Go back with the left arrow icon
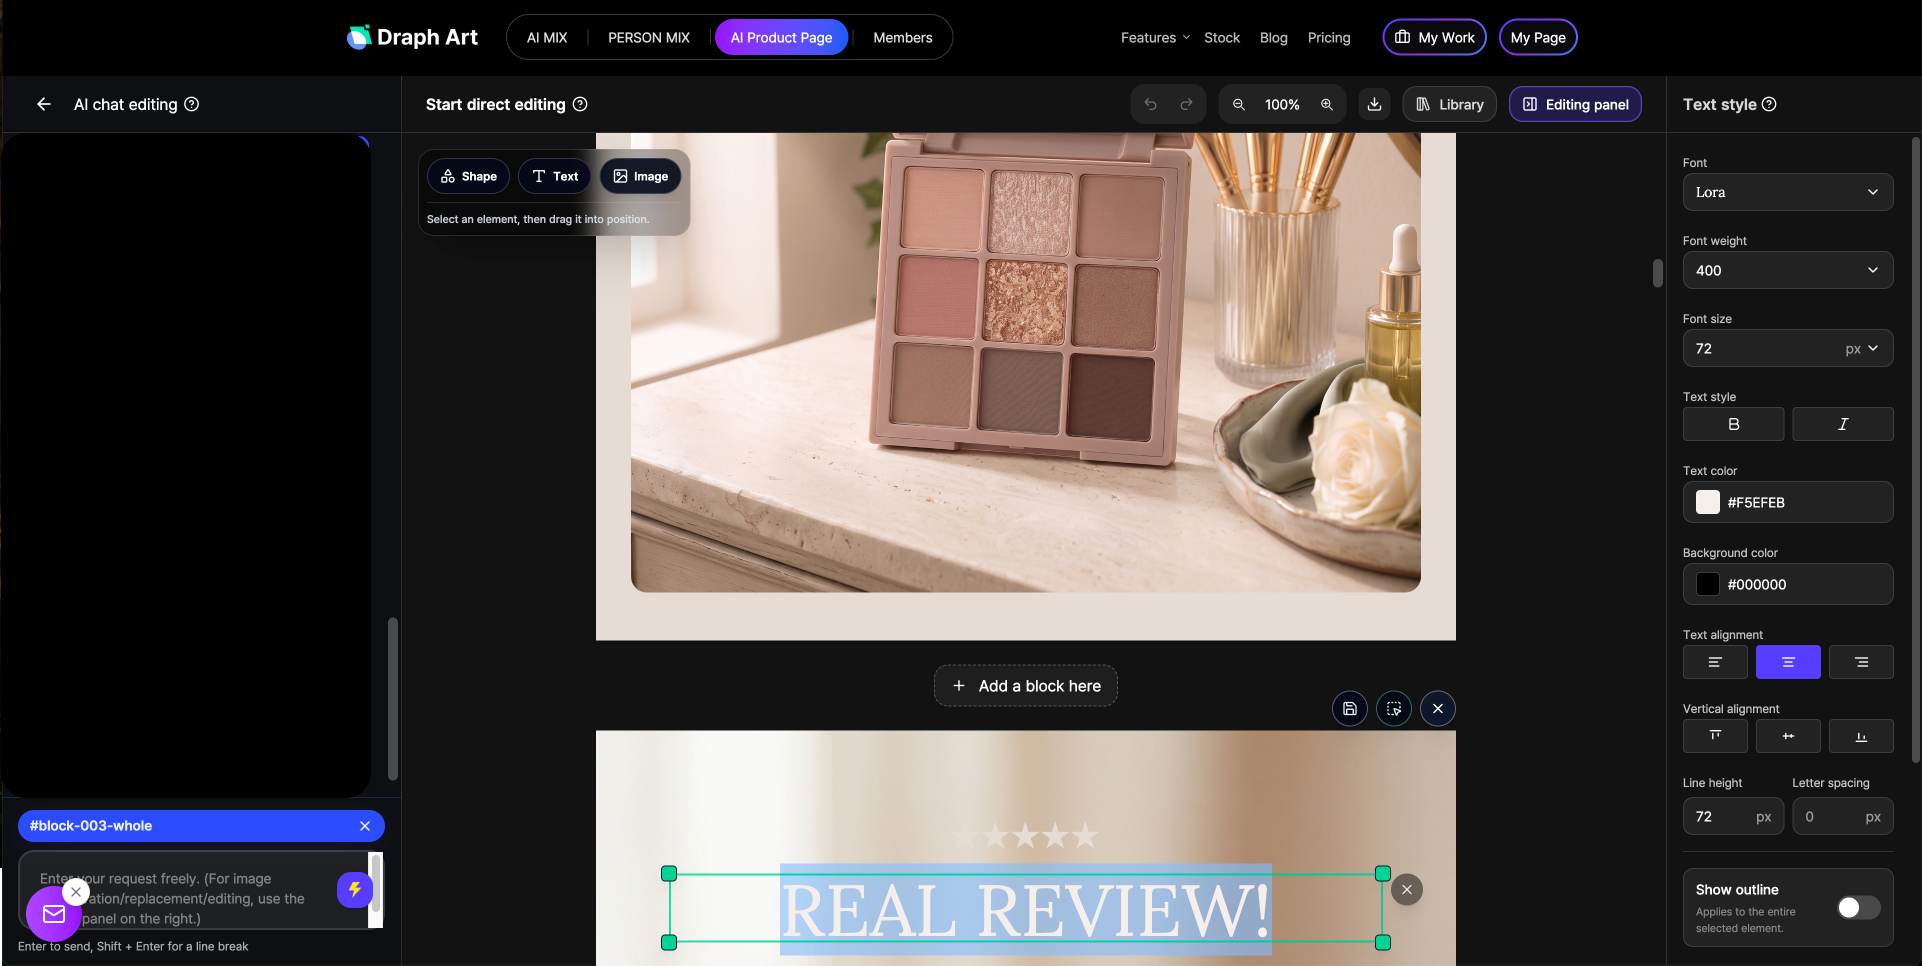The height and width of the screenshot is (966, 1922). (x=44, y=104)
